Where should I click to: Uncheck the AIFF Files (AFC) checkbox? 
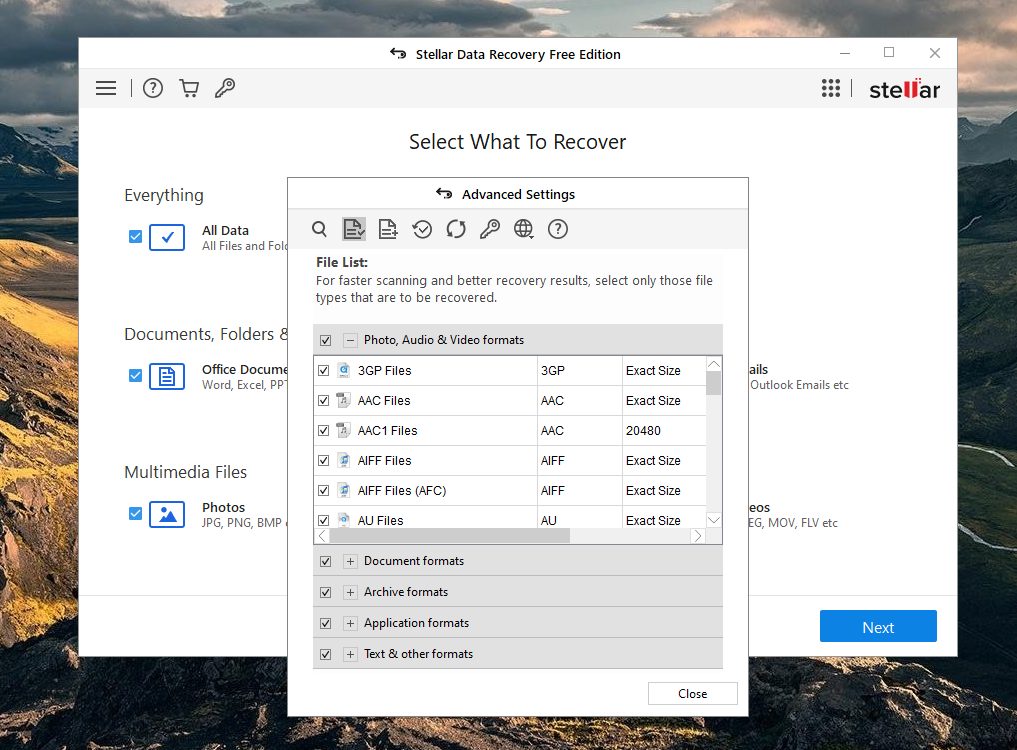pyautogui.click(x=323, y=491)
